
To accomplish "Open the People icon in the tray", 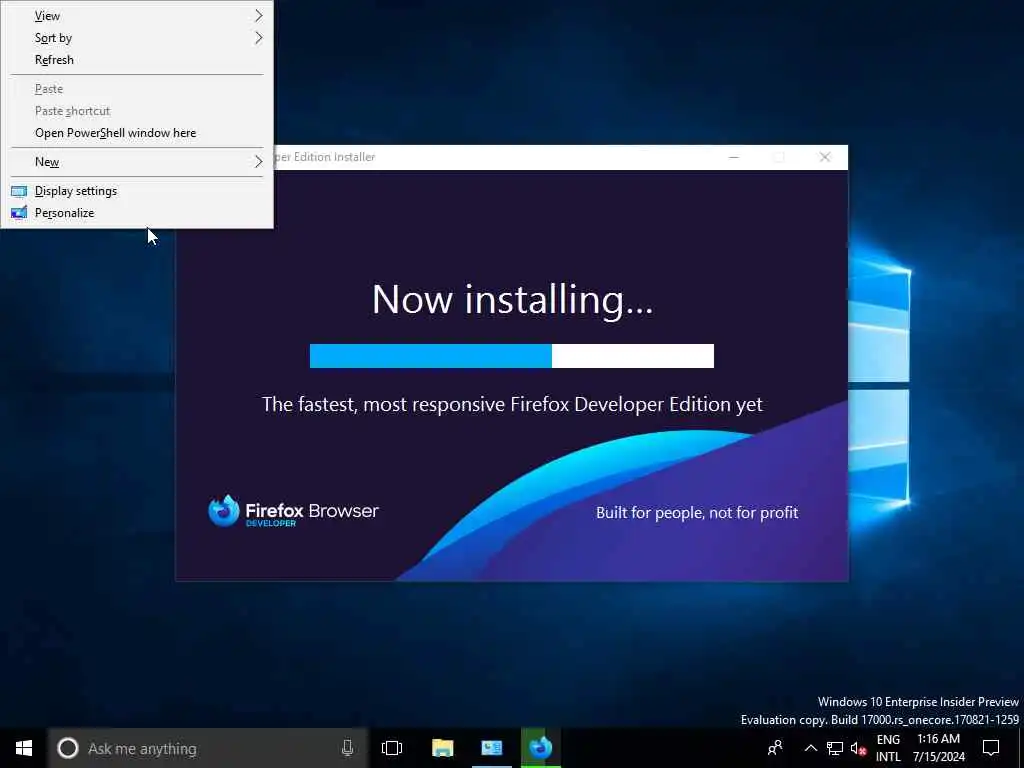I will (x=775, y=748).
